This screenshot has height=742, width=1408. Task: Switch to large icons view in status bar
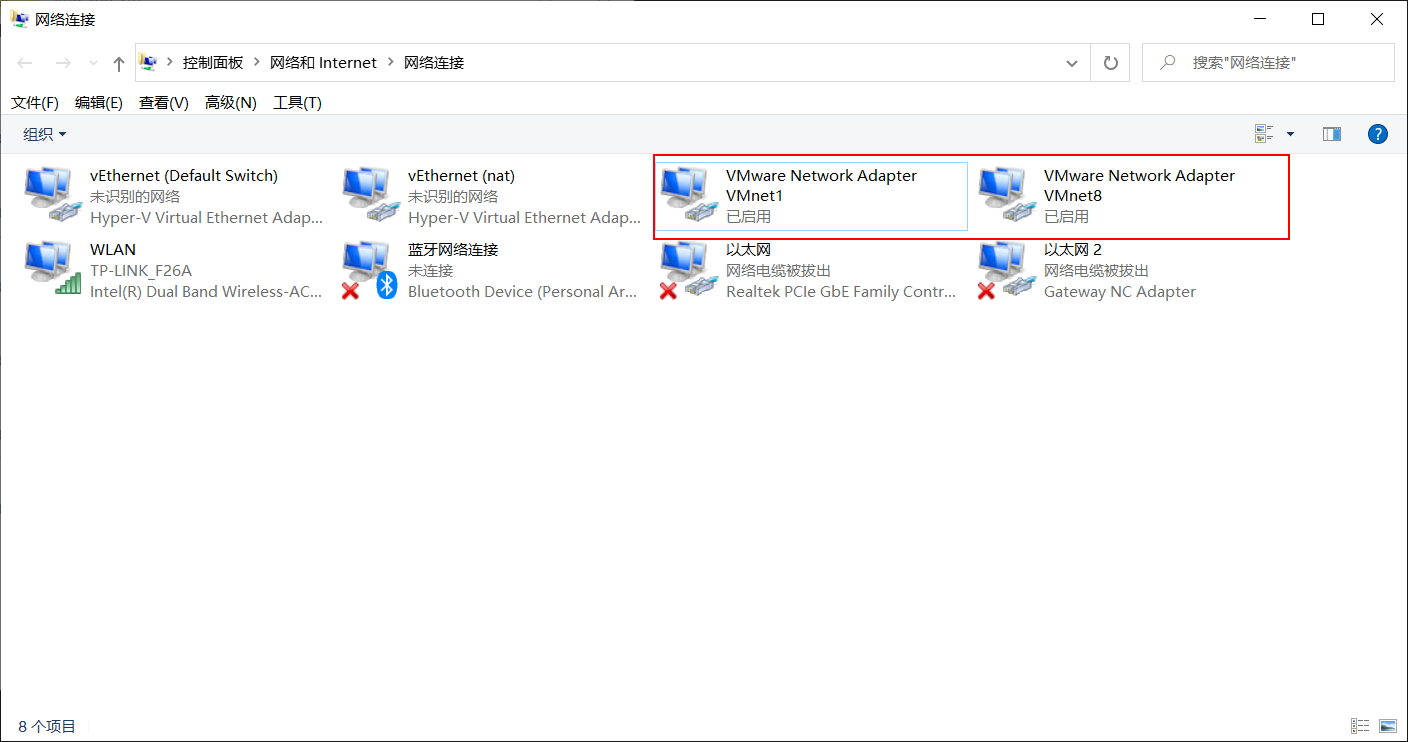pos(1387,726)
